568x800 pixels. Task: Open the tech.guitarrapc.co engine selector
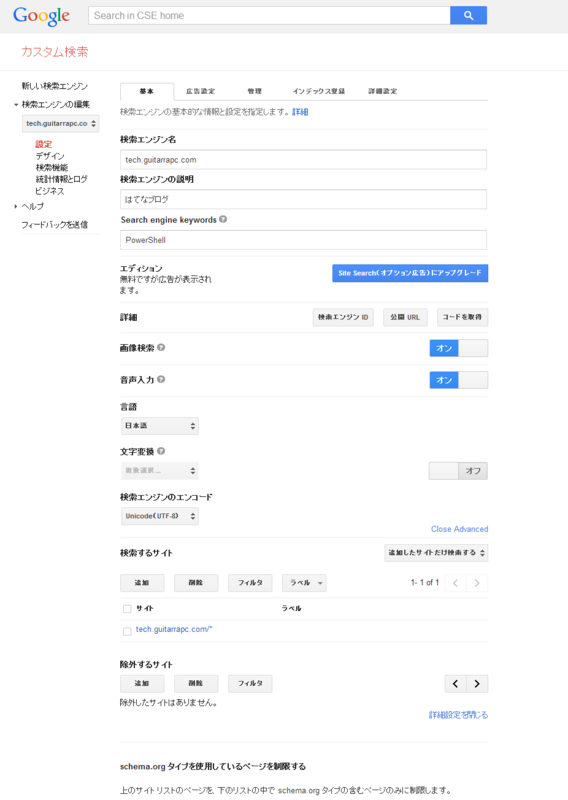click(61, 123)
